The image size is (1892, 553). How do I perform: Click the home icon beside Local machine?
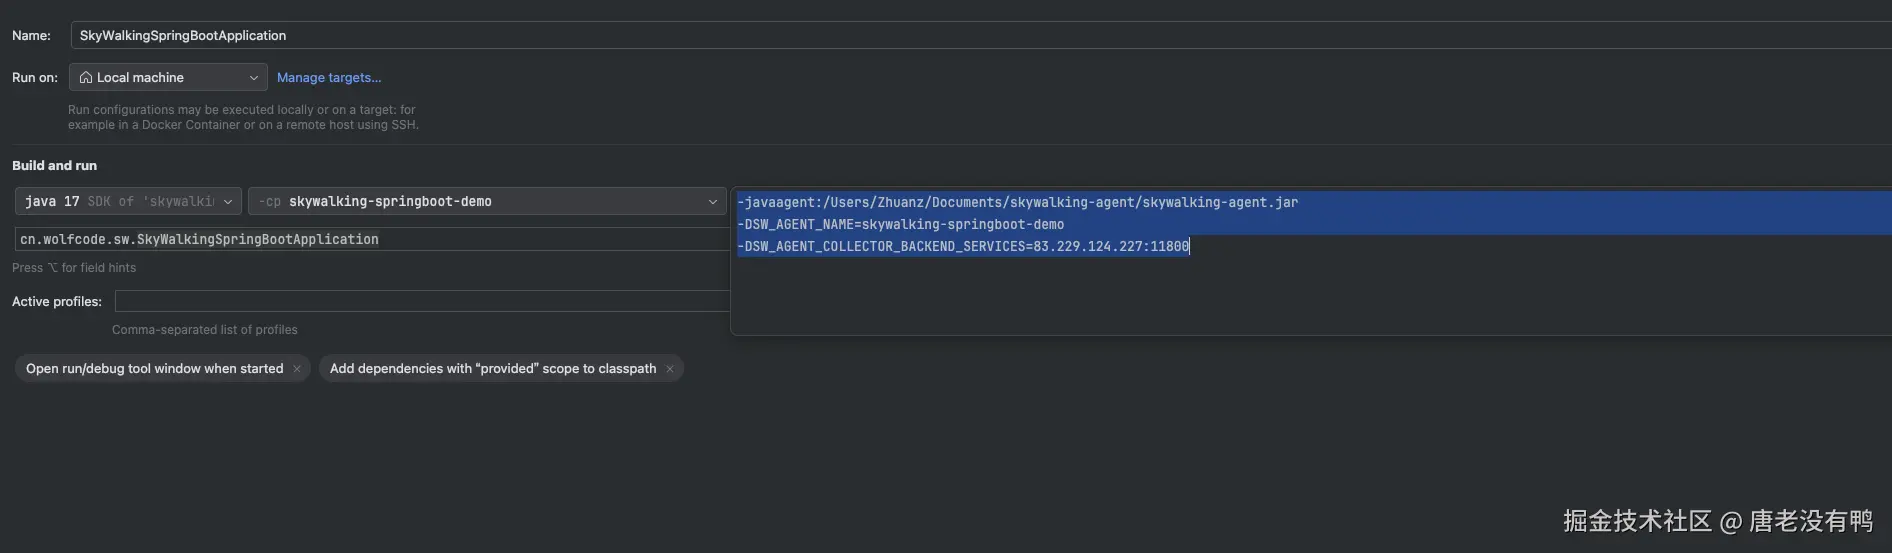86,78
